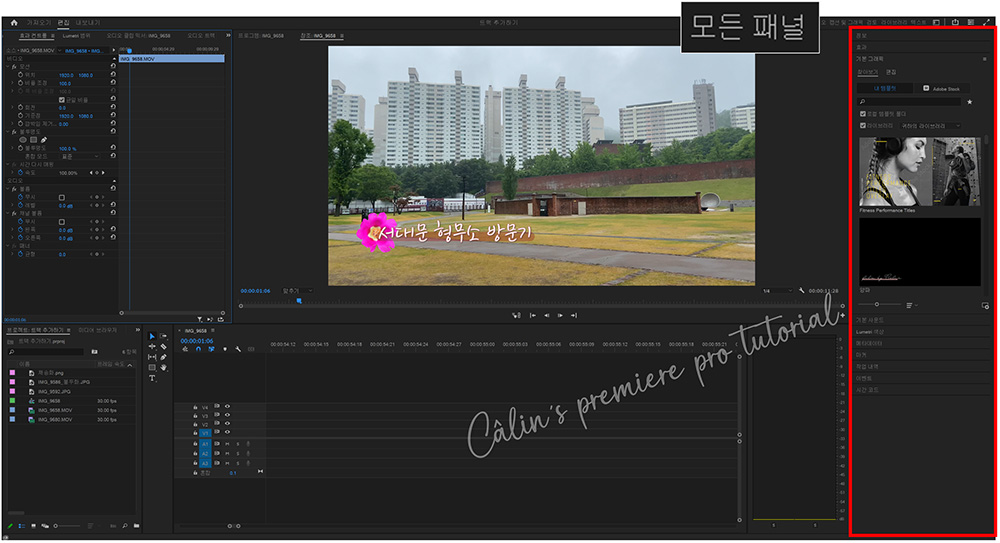Switch project panel to Icon view
Viewport: 1000px width, 543px height.
(33, 526)
